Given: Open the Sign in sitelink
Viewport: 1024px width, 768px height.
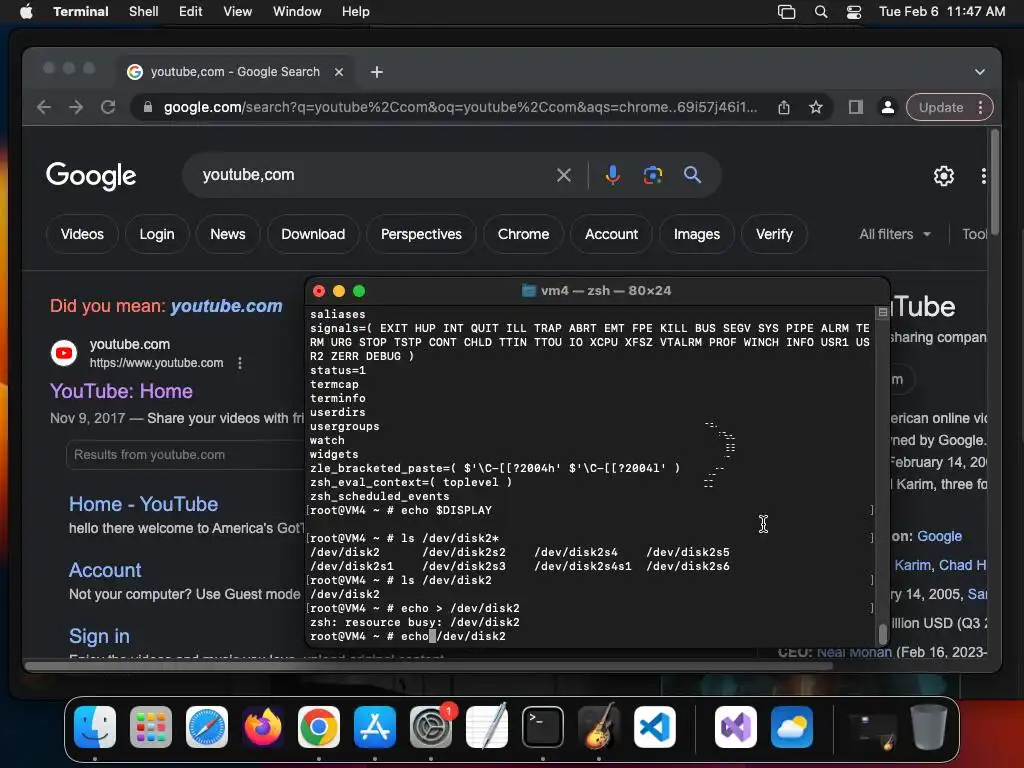Looking at the screenshot, I should pos(99,636).
